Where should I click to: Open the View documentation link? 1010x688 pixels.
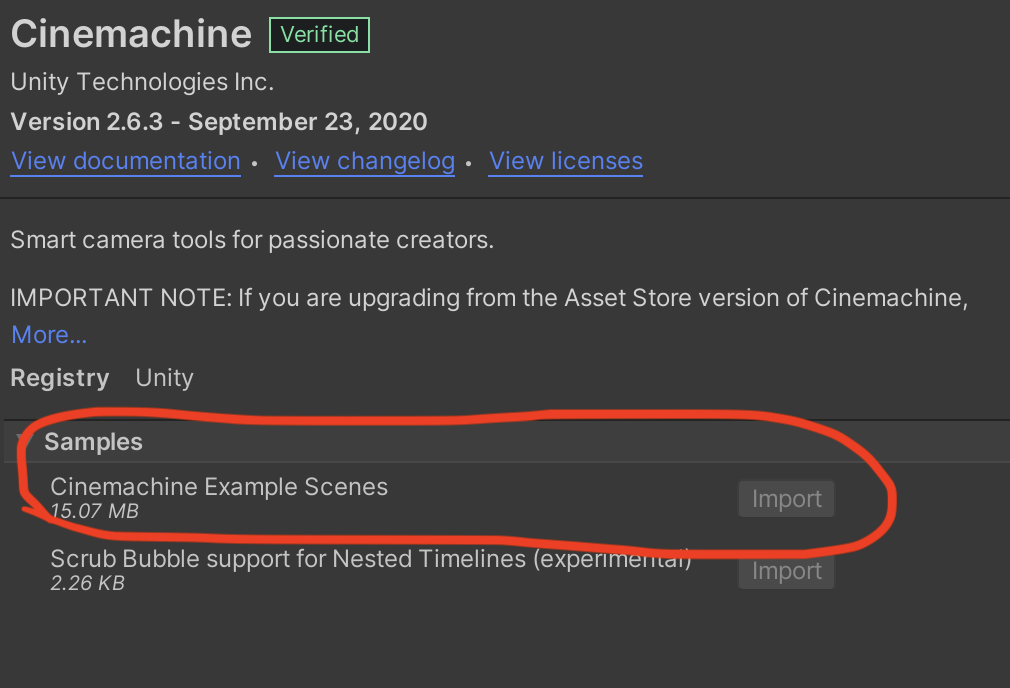click(125, 161)
